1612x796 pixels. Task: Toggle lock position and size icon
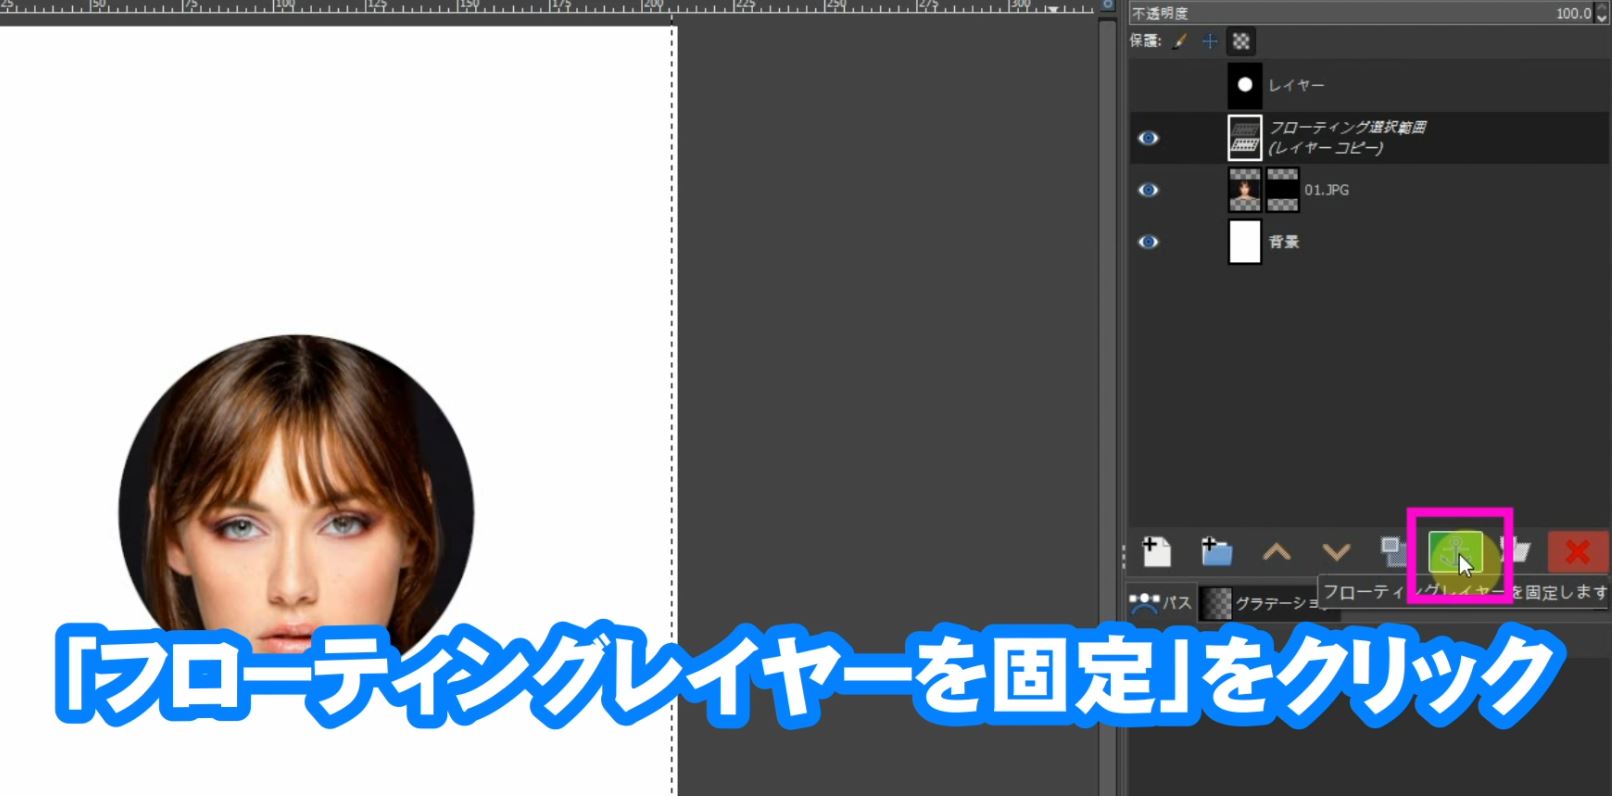(1210, 41)
